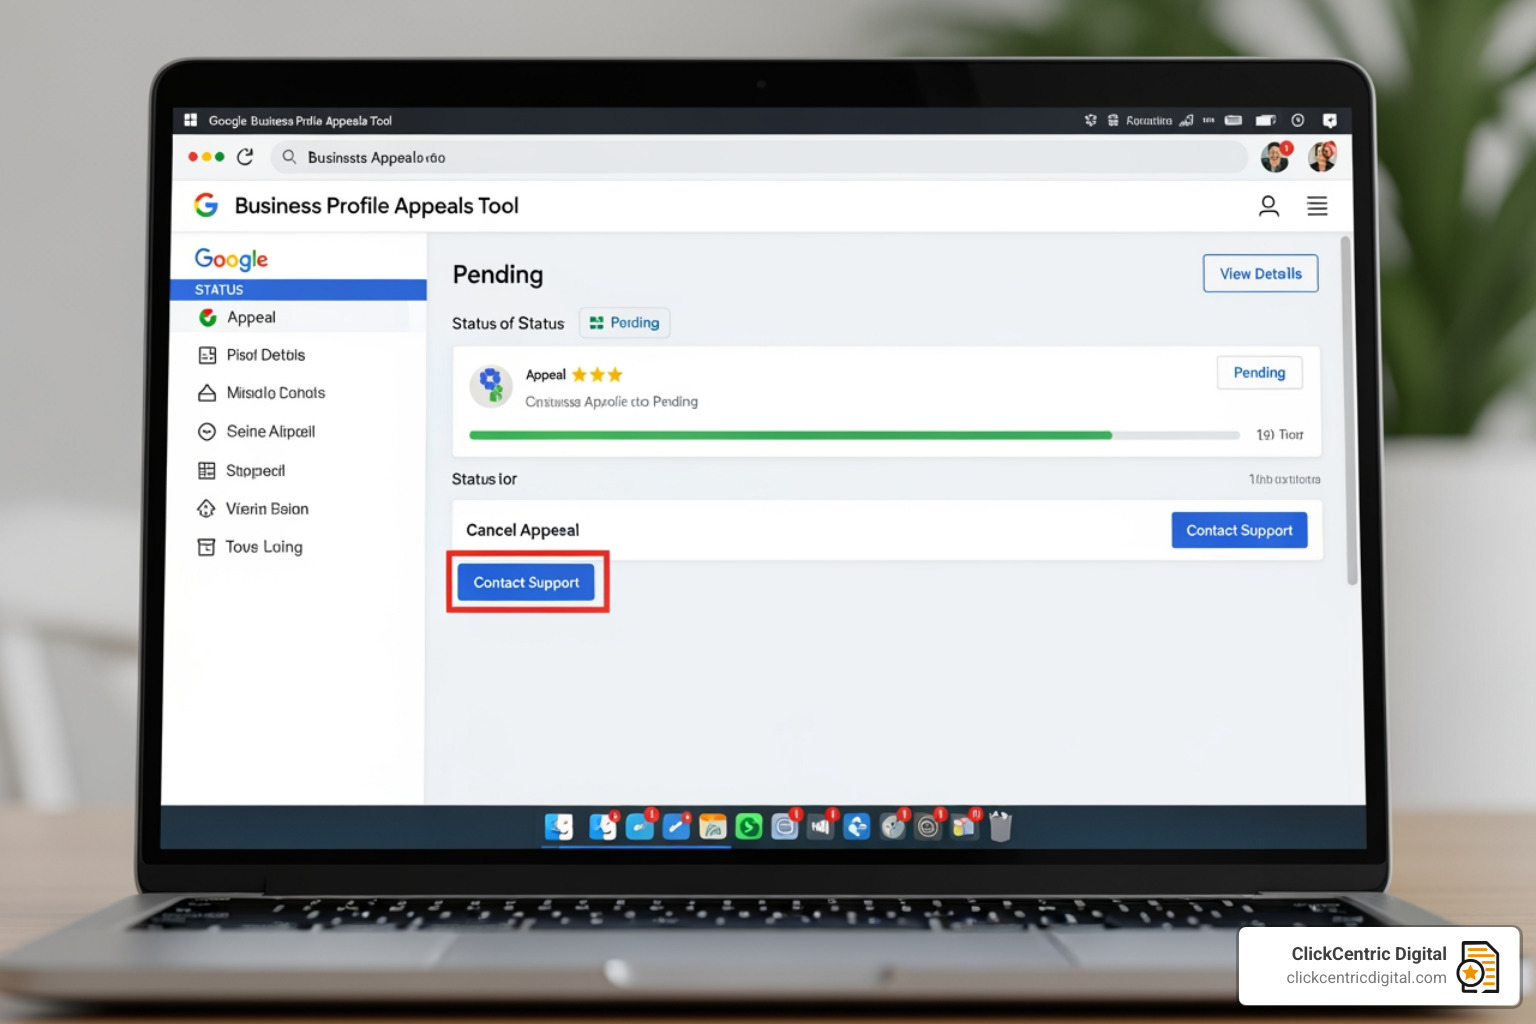Click Contact Support below the Cancel Appeal row

click(x=526, y=582)
